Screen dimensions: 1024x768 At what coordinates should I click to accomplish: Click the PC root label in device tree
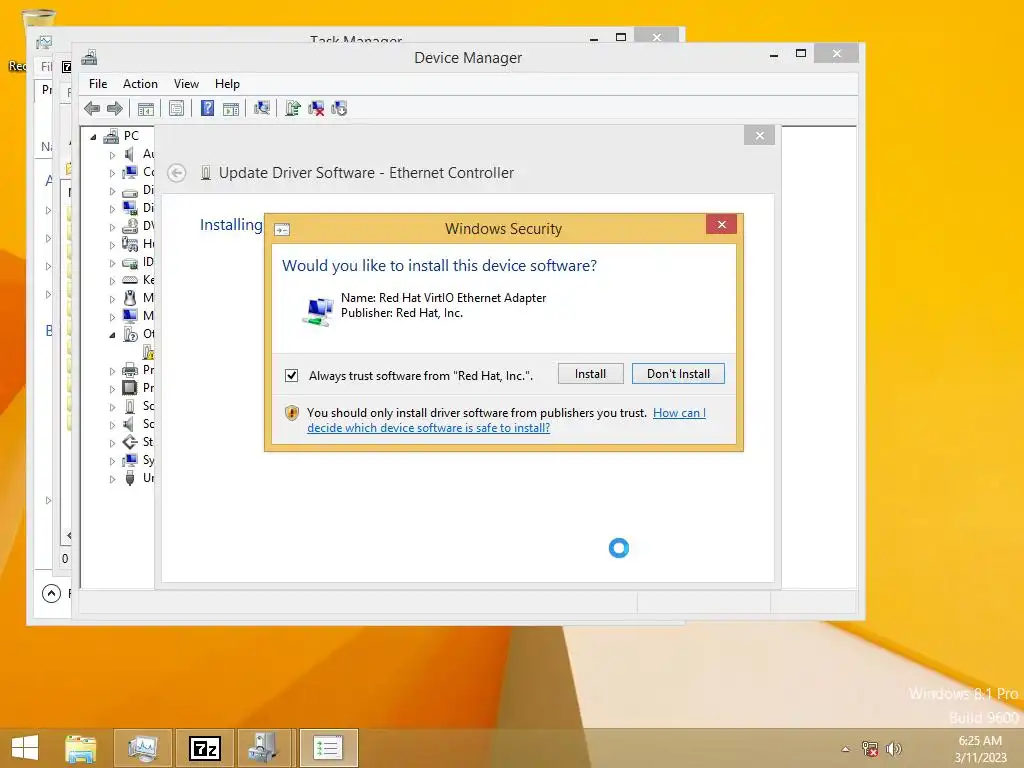point(131,136)
